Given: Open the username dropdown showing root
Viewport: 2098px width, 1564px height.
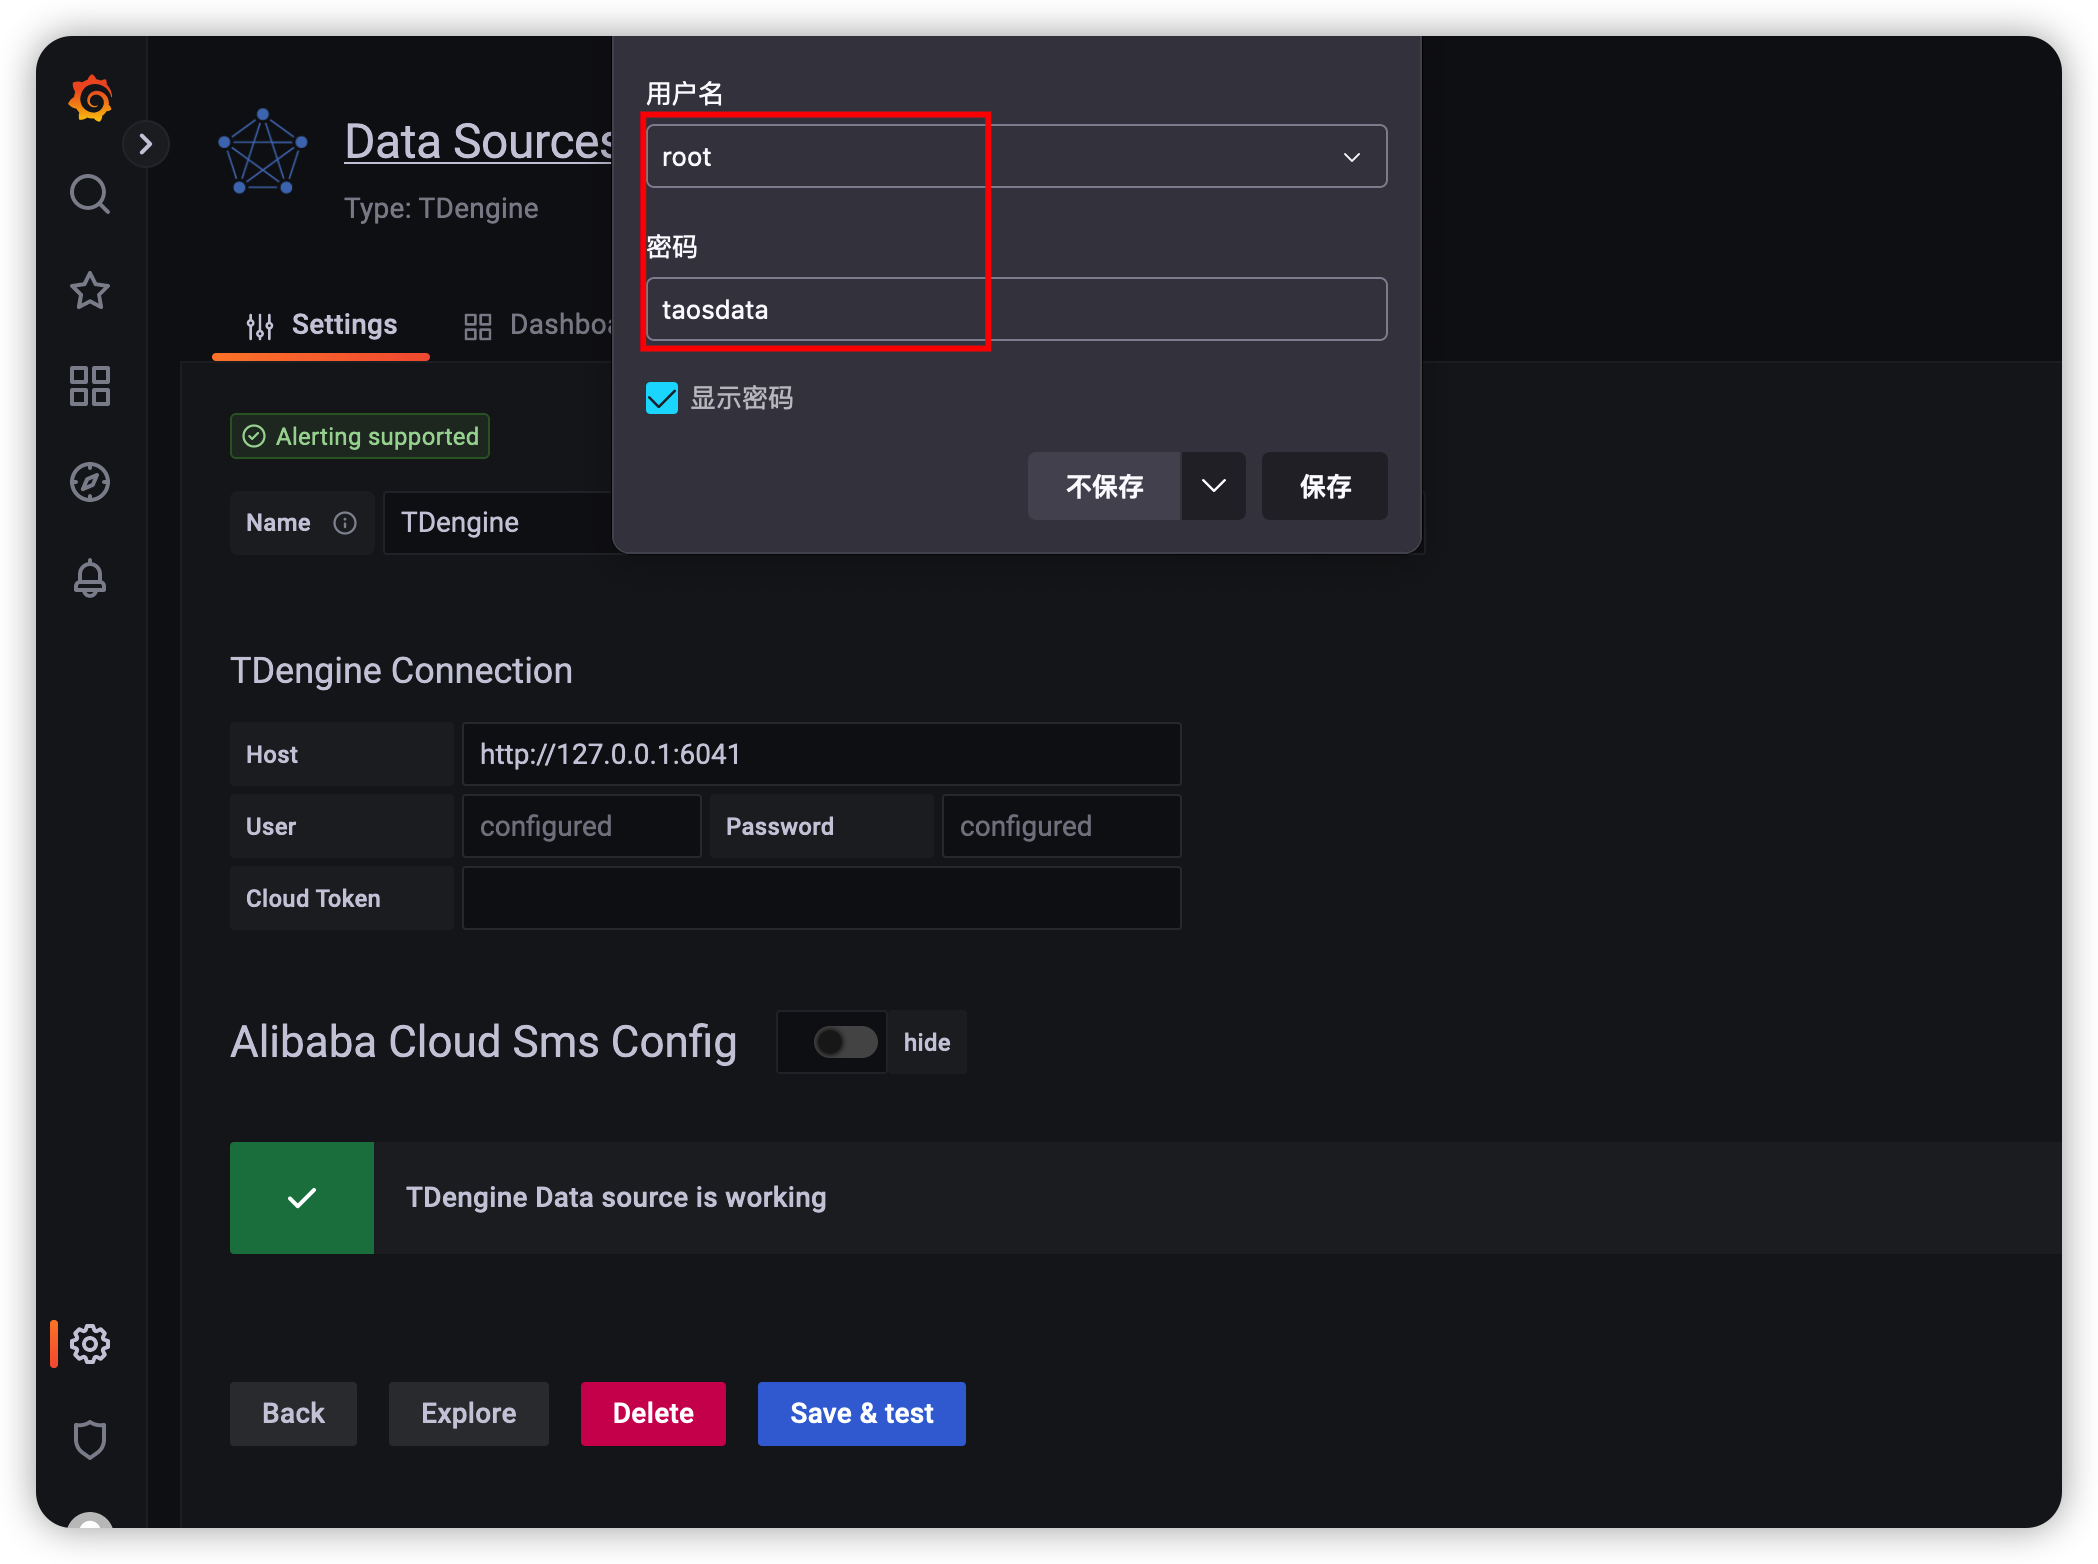Looking at the screenshot, I should pos(1352,156).
